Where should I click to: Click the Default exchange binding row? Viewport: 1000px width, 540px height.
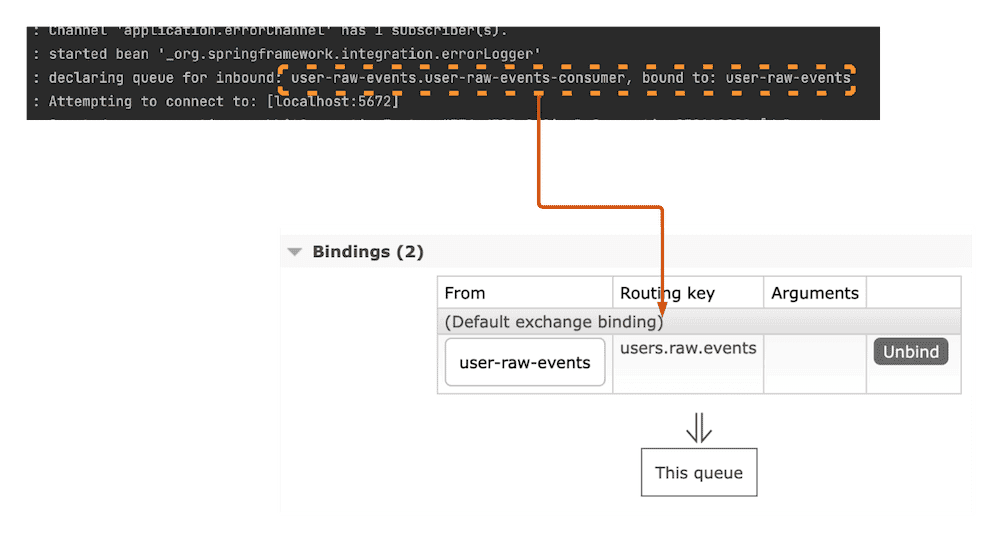699,322
